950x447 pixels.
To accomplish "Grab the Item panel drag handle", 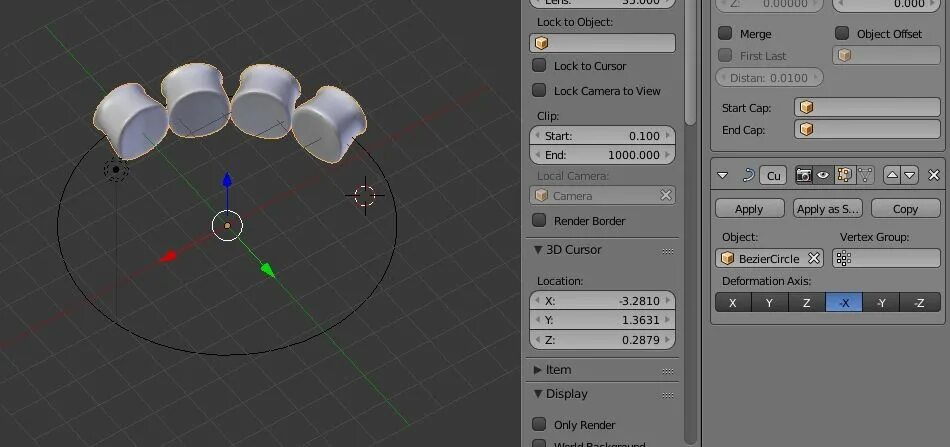I will click(668, 371).
